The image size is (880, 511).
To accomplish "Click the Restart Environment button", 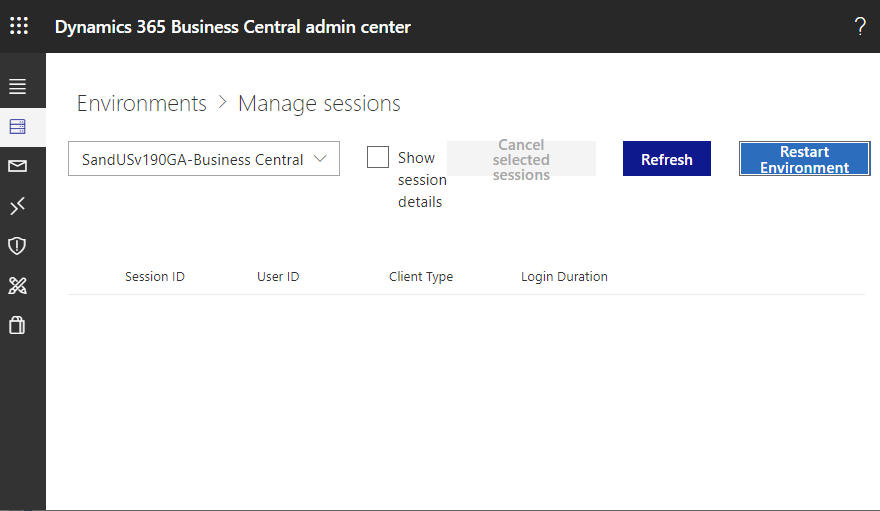I will (x=804, y=159).
